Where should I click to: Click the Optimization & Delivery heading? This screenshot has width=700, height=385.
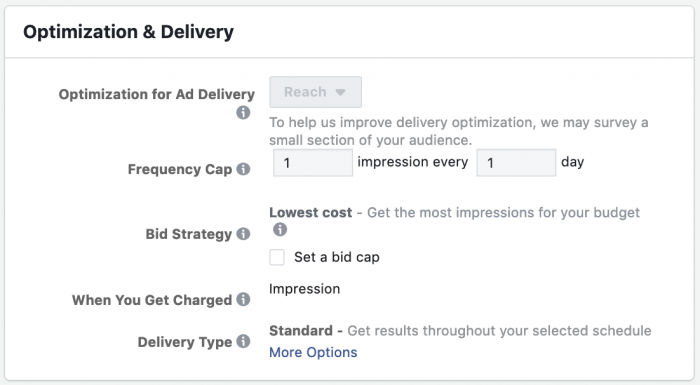[129, 32]
